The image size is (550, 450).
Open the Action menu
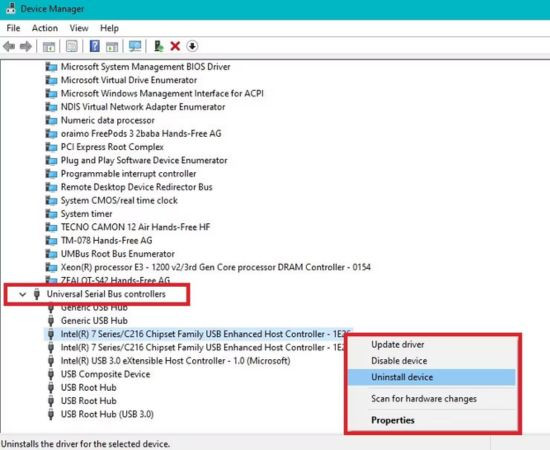pyautogui.click(x=45, y=28)
